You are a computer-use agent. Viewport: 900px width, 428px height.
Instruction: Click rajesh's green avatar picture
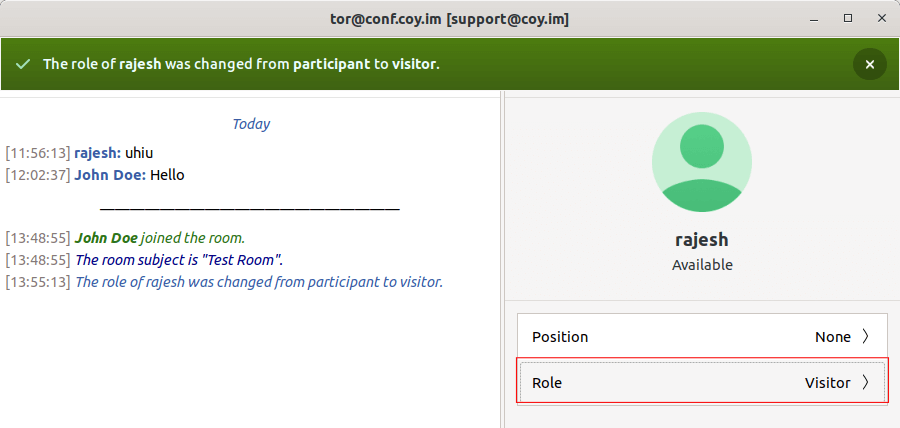[x=702, y=161]
